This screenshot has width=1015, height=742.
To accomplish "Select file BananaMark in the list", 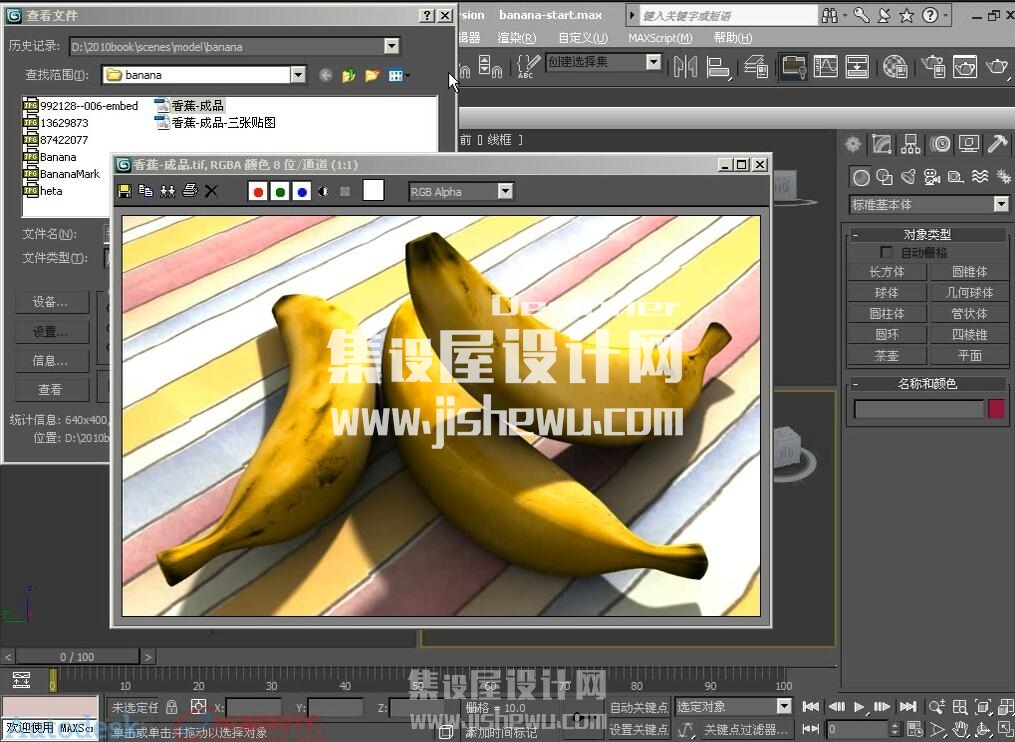I will [62, 174].
